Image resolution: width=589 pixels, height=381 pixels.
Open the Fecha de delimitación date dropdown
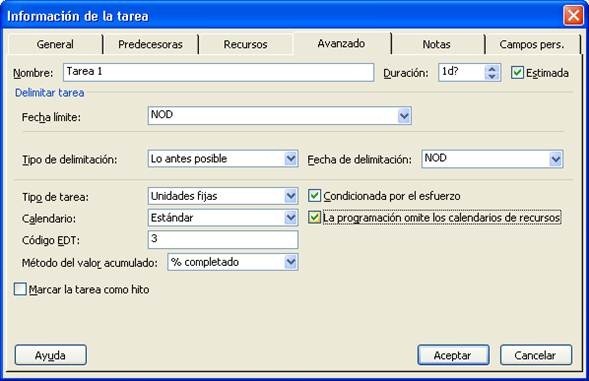[556, 159]
